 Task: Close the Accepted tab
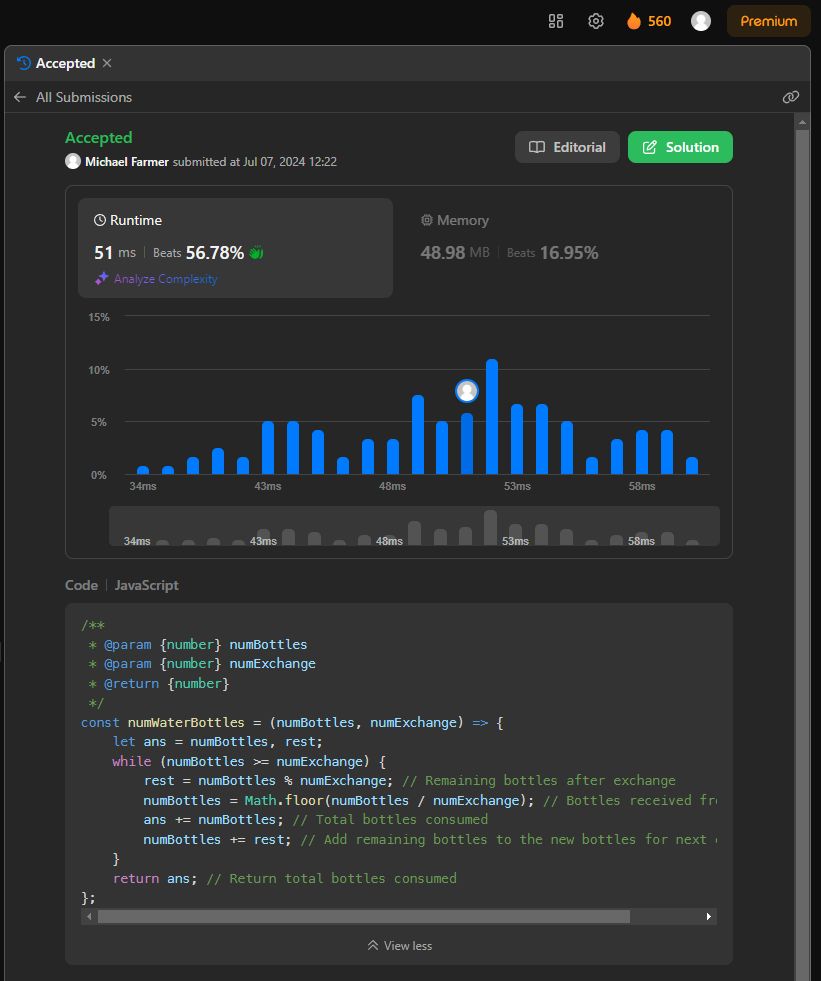coord(107,63)
